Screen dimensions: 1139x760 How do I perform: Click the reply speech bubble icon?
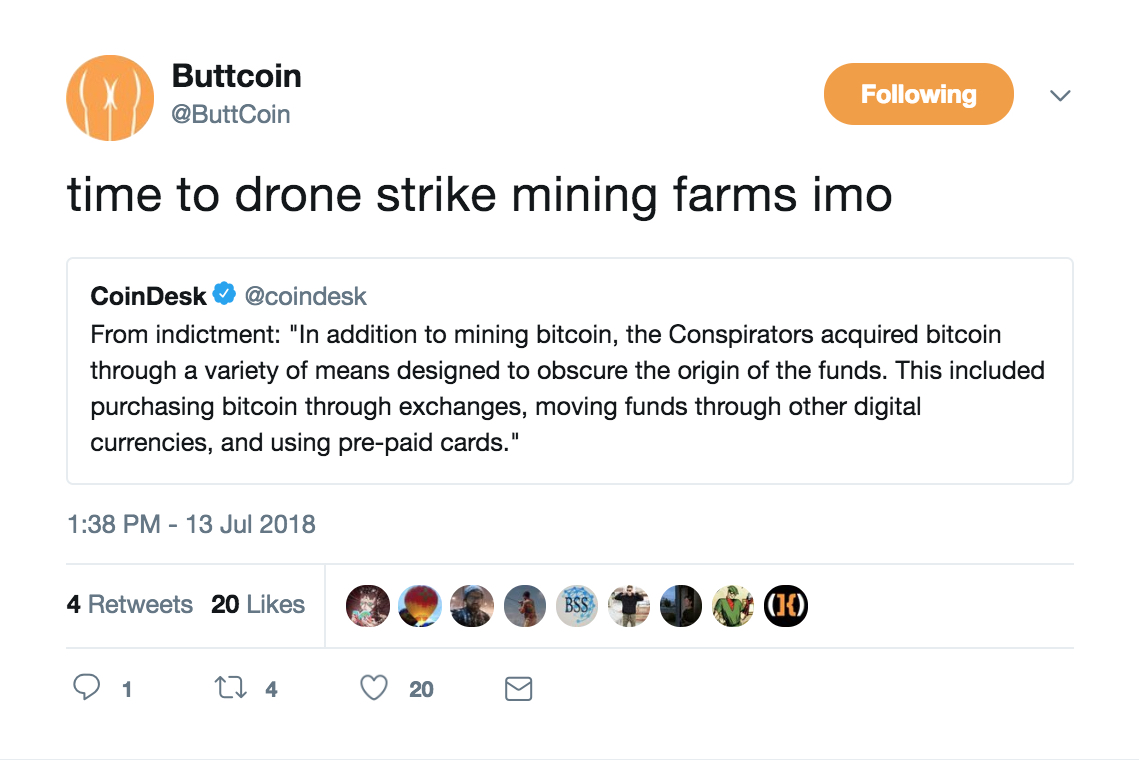pos(88,688)
